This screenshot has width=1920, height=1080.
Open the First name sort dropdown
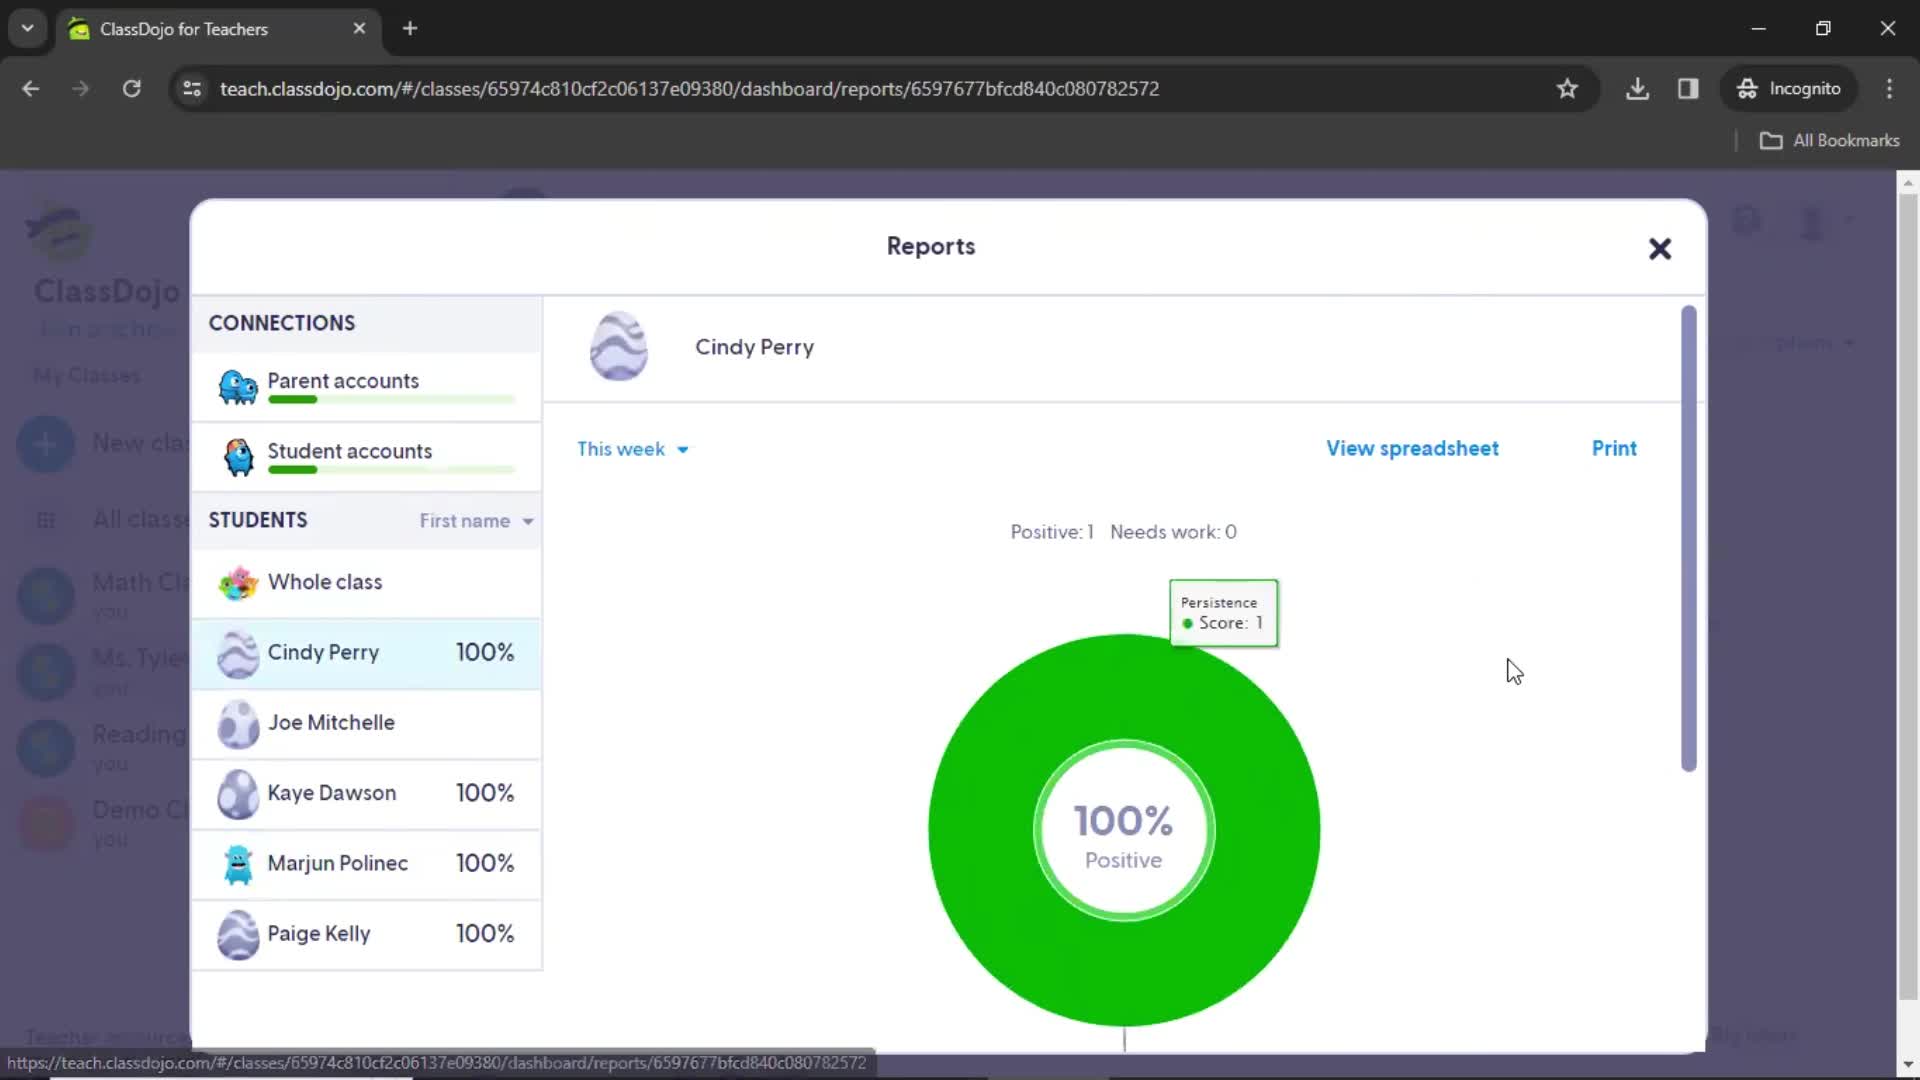pos(476,521)
